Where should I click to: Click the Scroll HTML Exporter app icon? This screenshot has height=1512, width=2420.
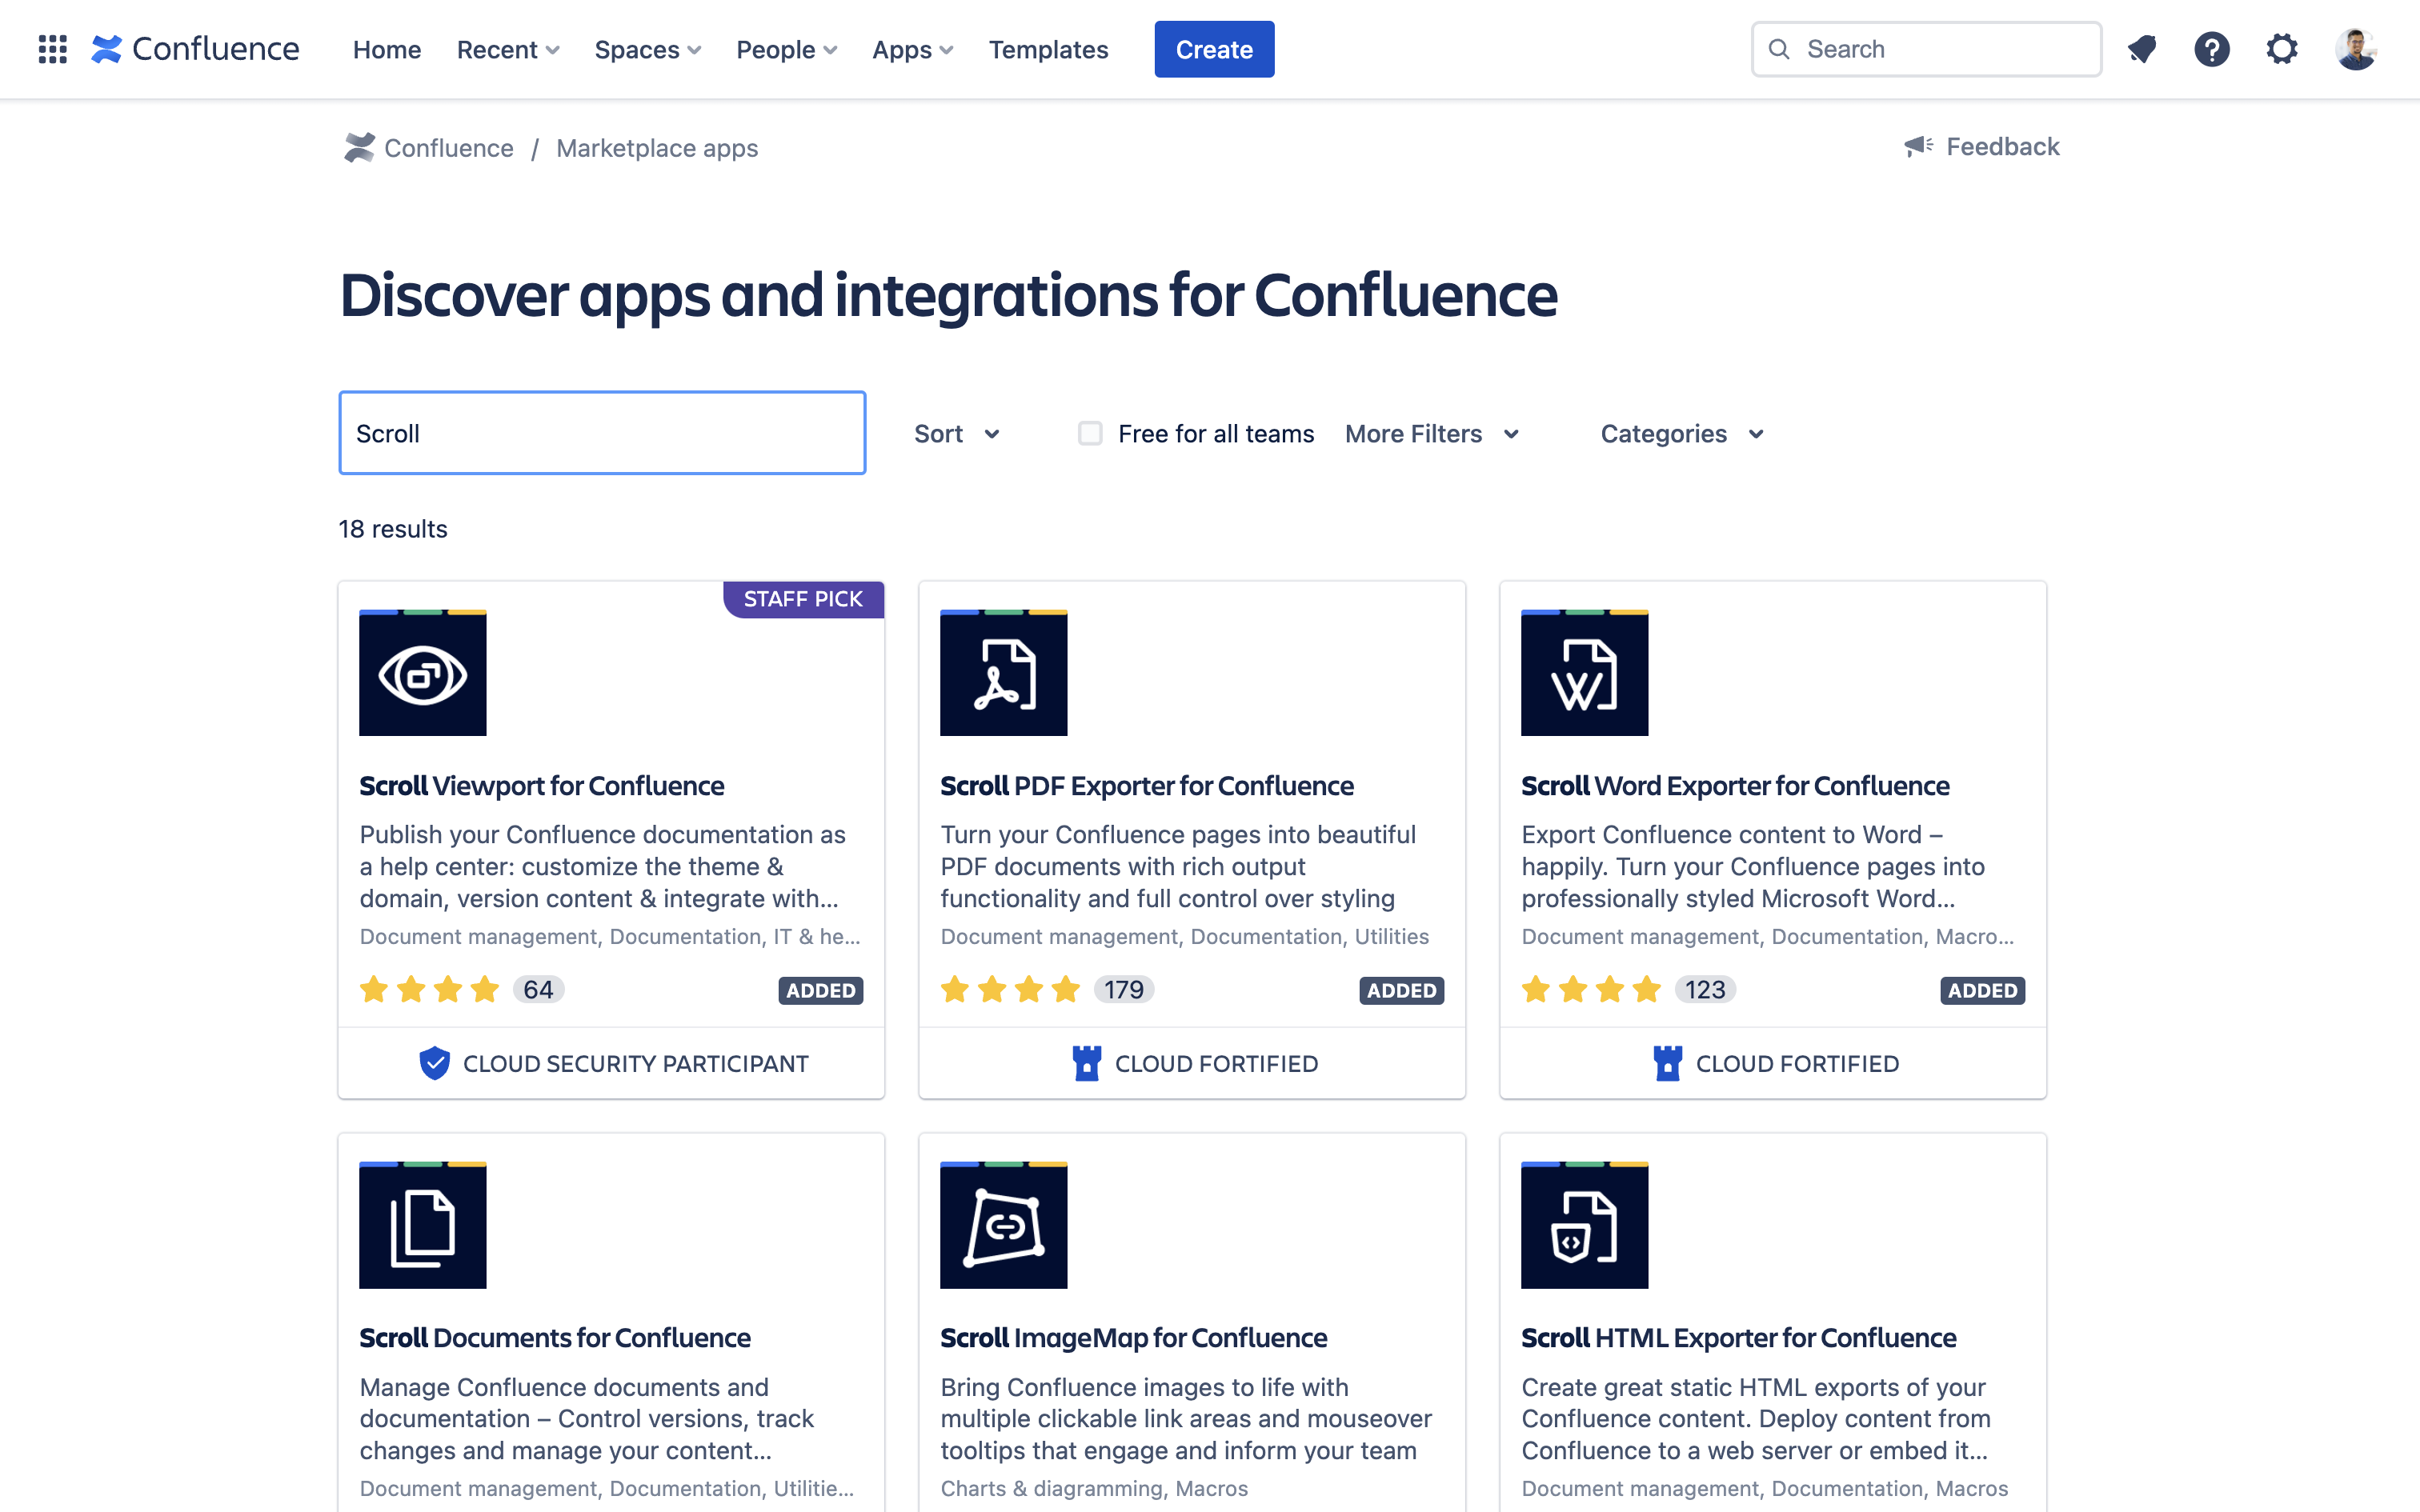coord(1584,1225)
